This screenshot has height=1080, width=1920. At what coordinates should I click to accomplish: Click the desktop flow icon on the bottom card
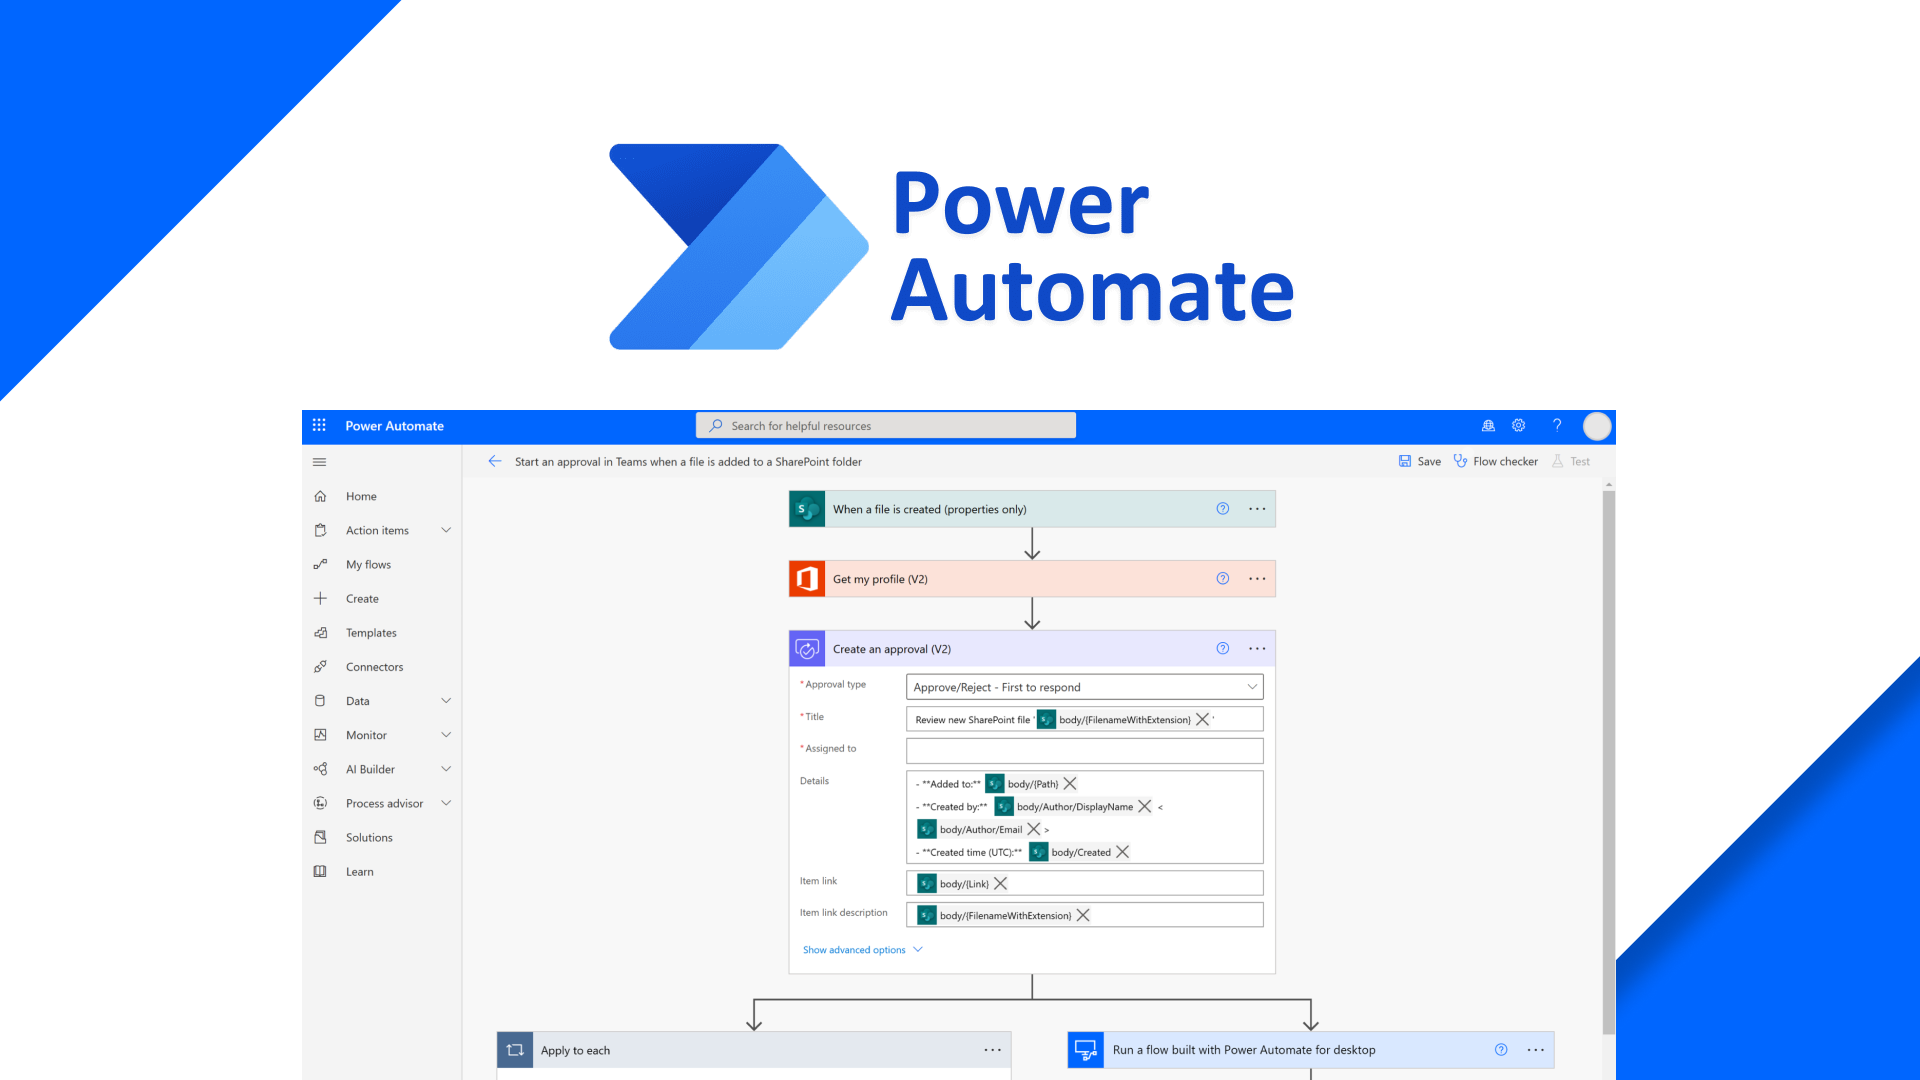pyautogui.click(x=1085, y=1050)
